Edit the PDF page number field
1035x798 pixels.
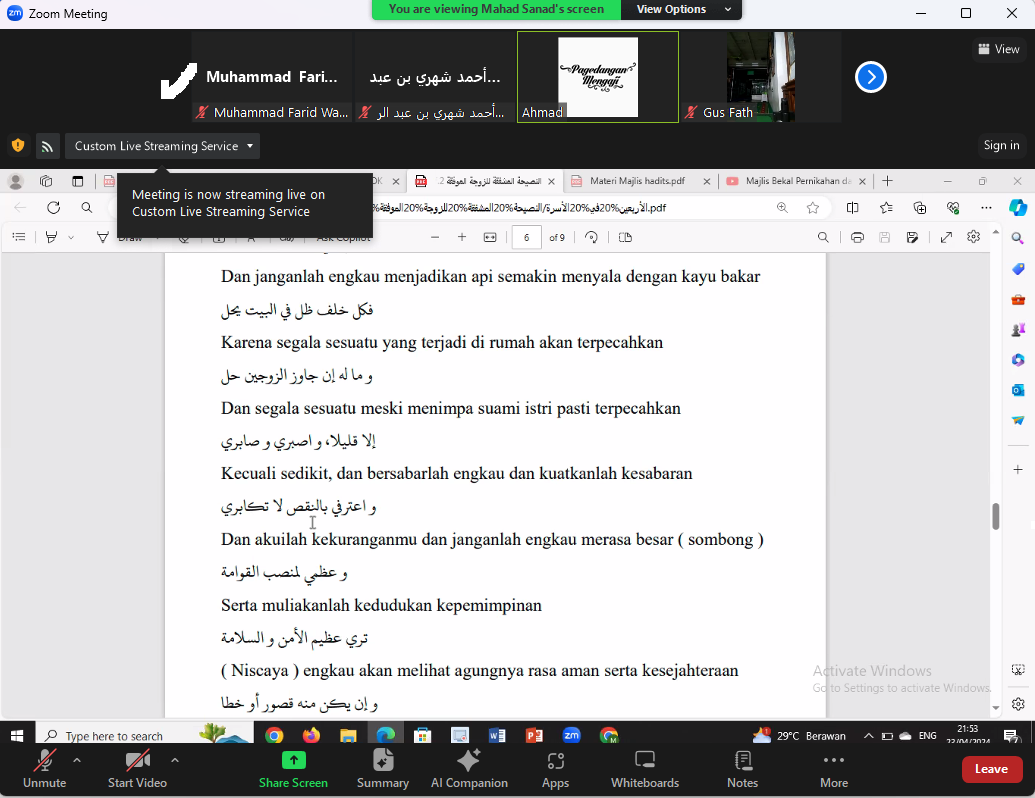pyautogui.click(x=526, y=237)
